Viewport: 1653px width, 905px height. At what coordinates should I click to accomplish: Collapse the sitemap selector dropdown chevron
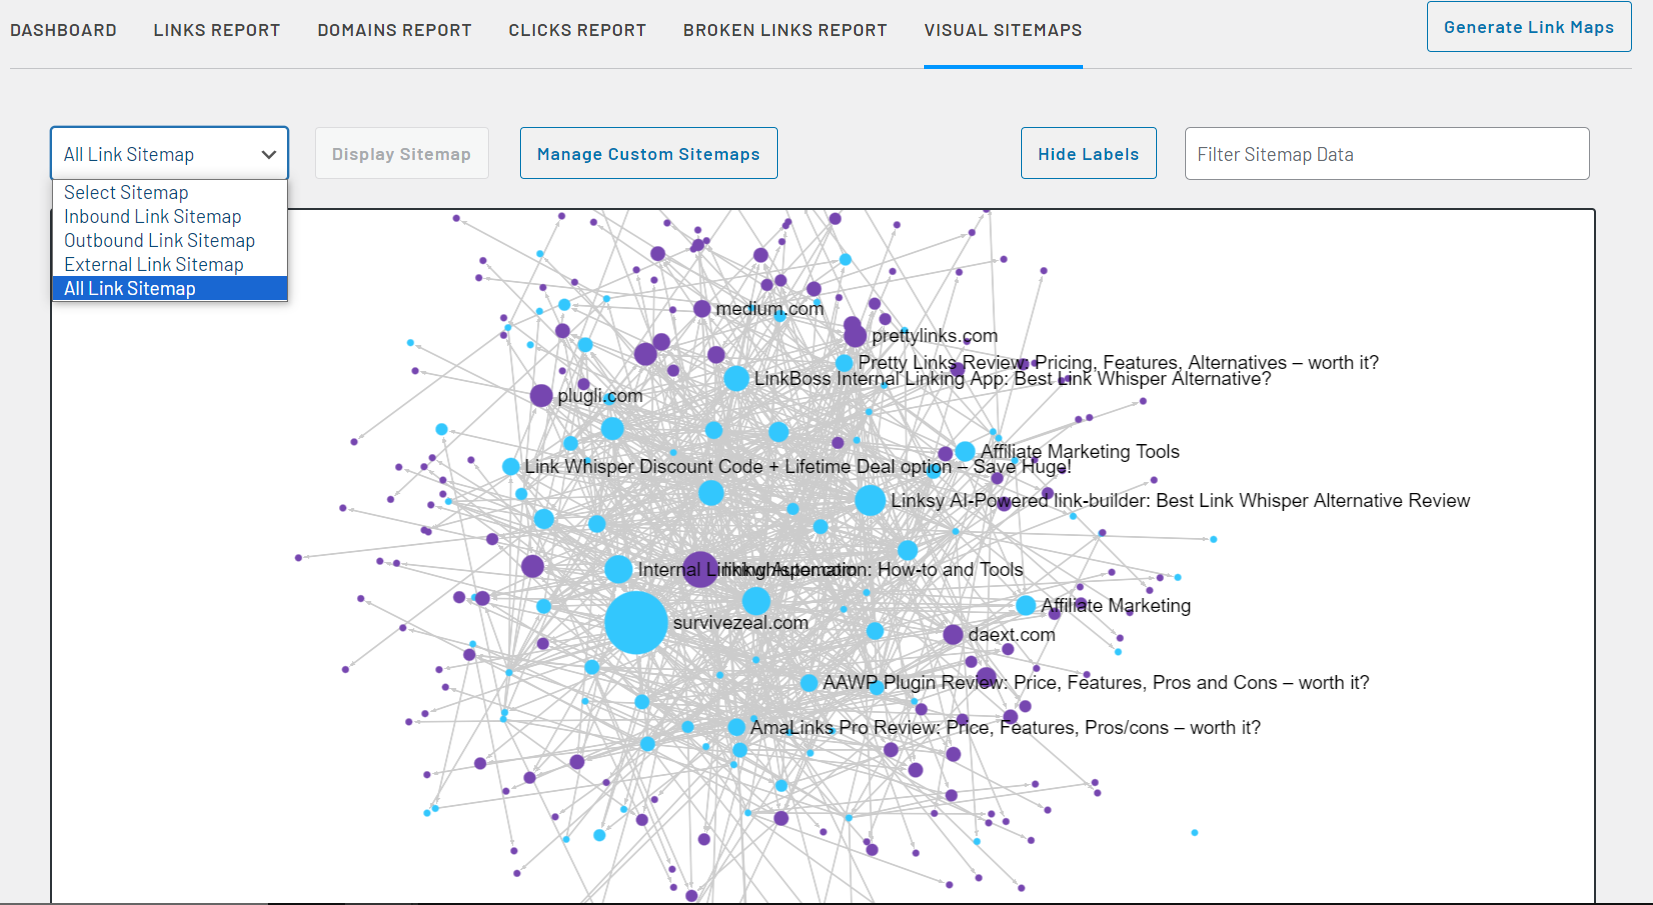pyautogui.click(x=267, y=155)
